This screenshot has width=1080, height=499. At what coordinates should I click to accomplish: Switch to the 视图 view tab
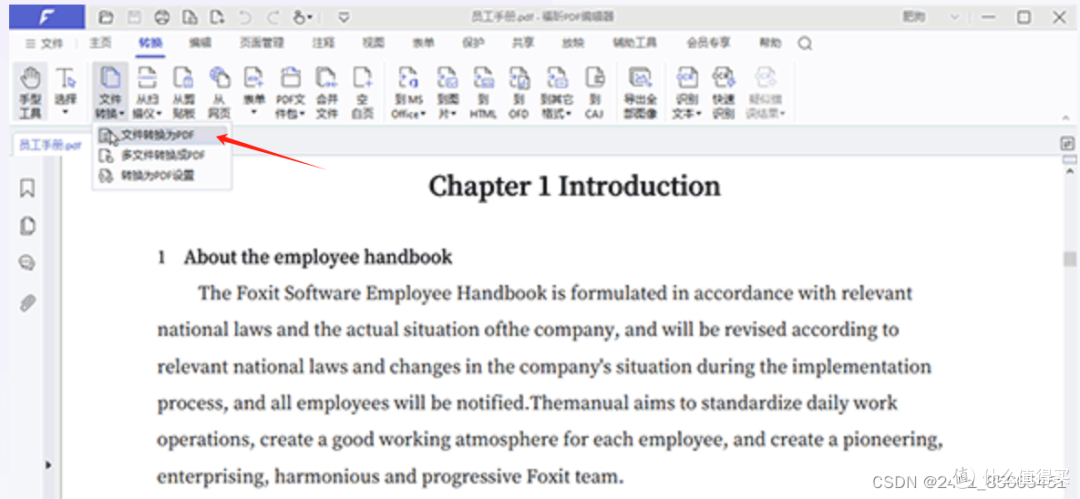373,43
